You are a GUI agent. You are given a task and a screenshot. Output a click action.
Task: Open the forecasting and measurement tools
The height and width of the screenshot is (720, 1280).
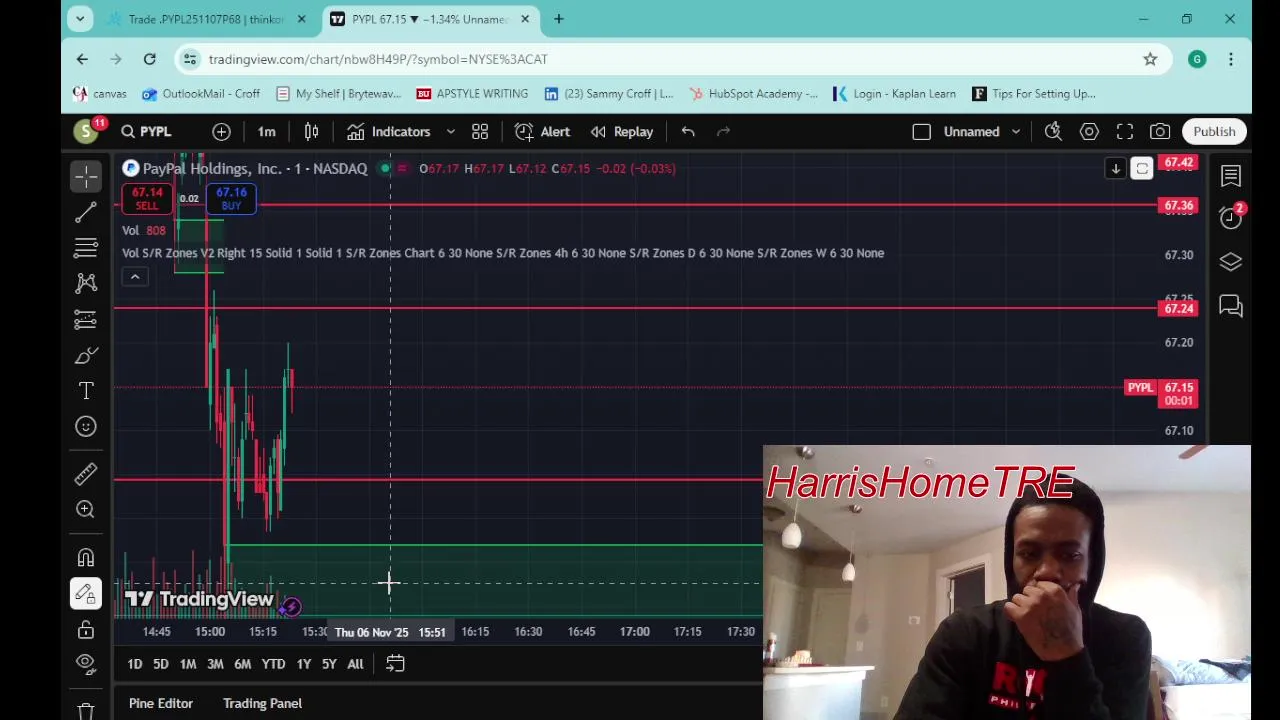tap(86, 319)
